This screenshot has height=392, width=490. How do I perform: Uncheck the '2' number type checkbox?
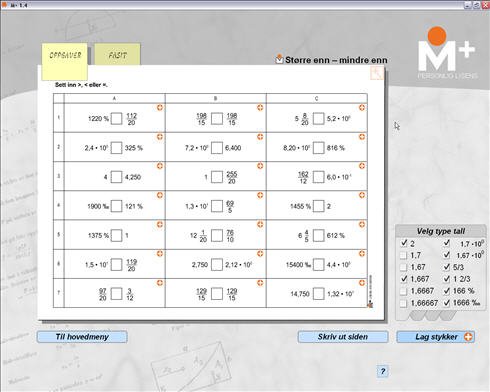(404, 243)
